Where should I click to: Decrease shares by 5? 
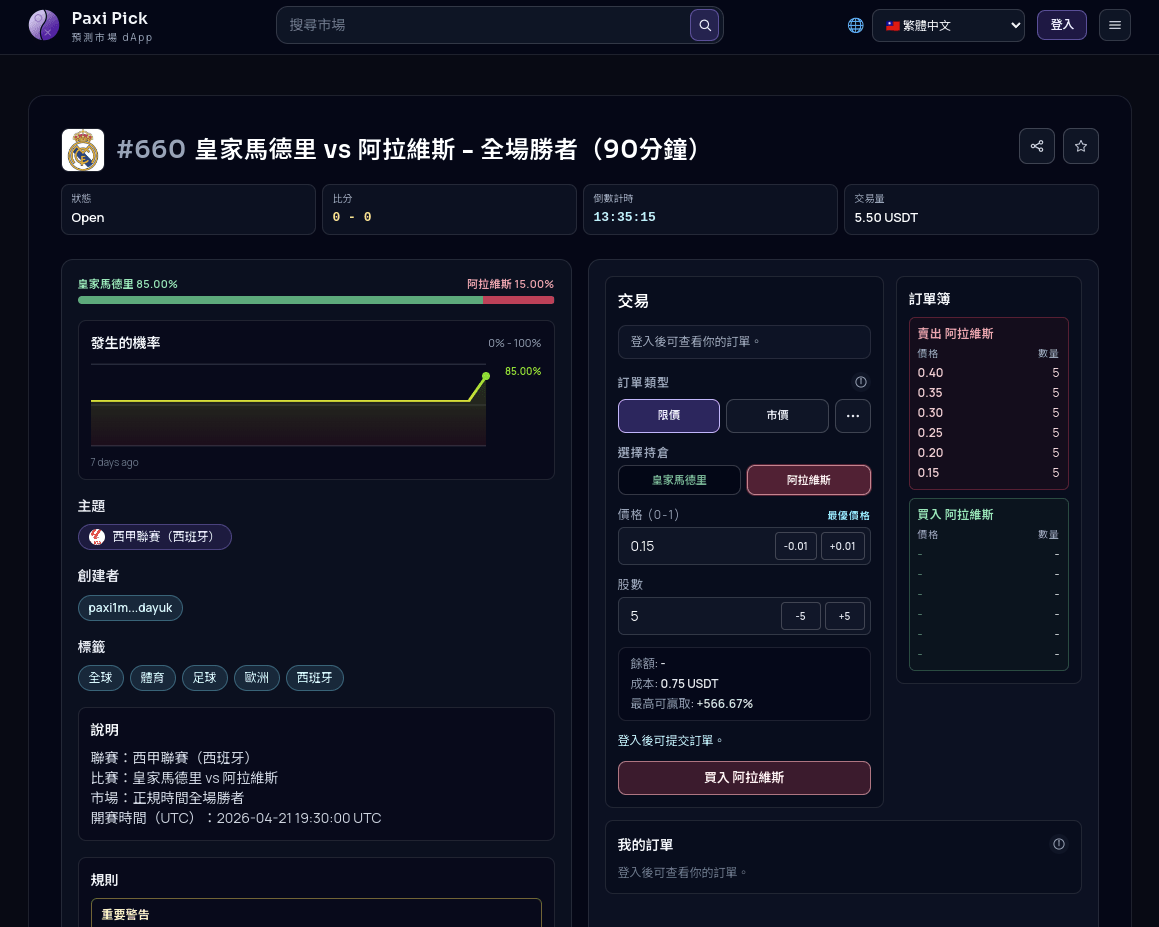[801, 616]
